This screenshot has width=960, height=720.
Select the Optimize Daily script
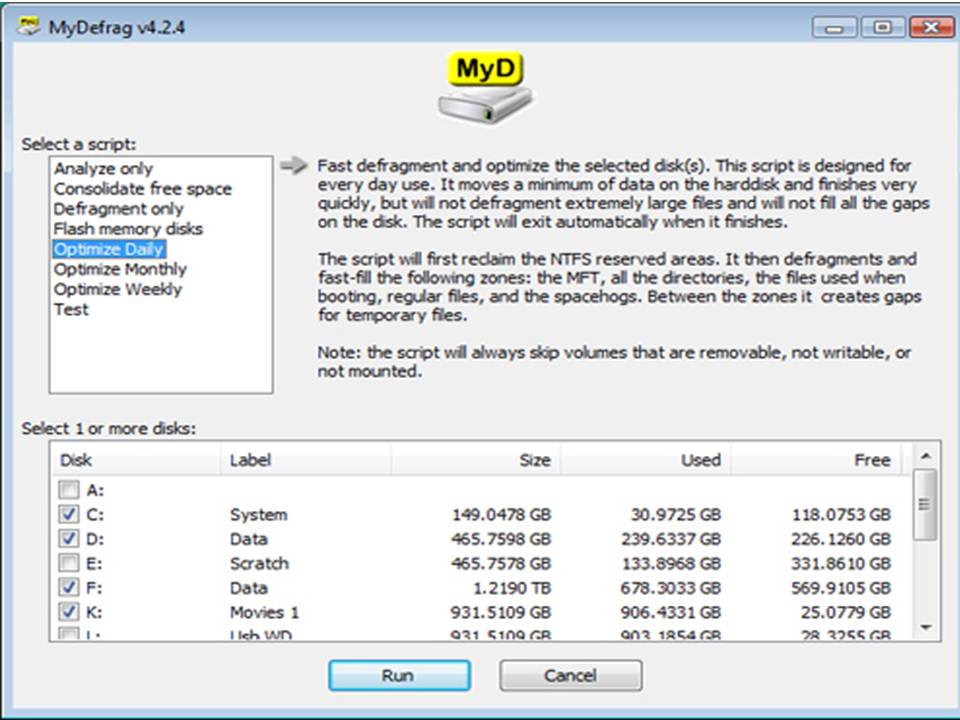pos(109,249)
